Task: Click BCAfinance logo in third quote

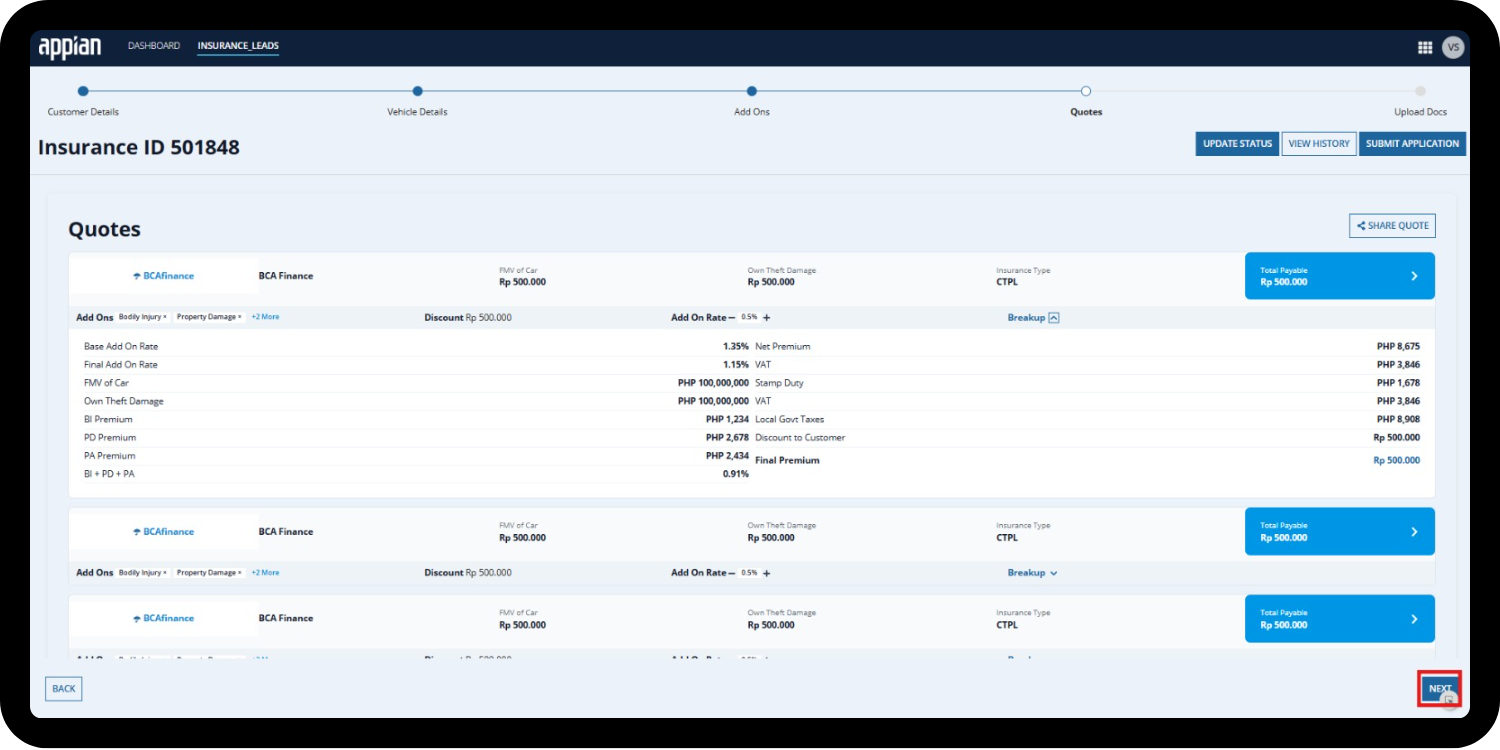Action: [x=163, y=618]
